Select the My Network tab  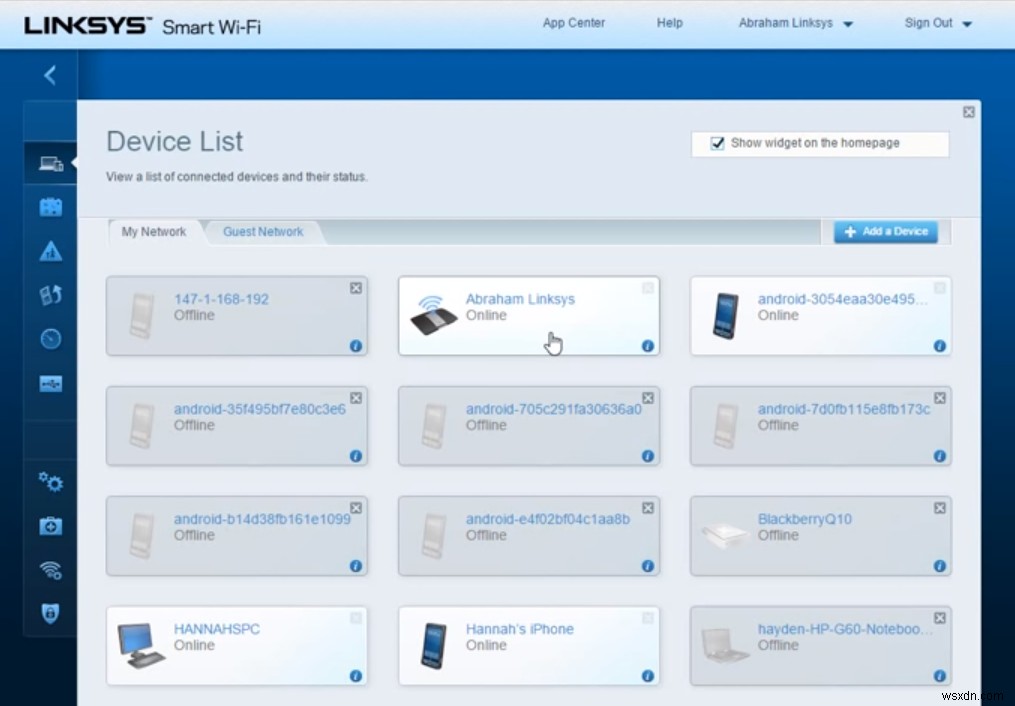(x=154, y=232)
